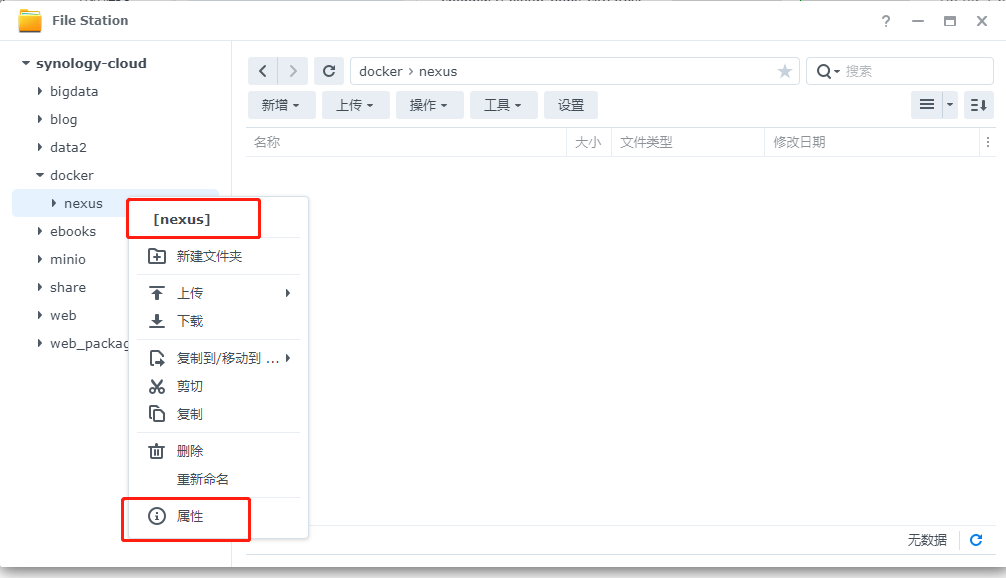Viewport: 1006px width, 578px height.
Task: Click the sort order icon in toolbar
Action: [978, 104]
